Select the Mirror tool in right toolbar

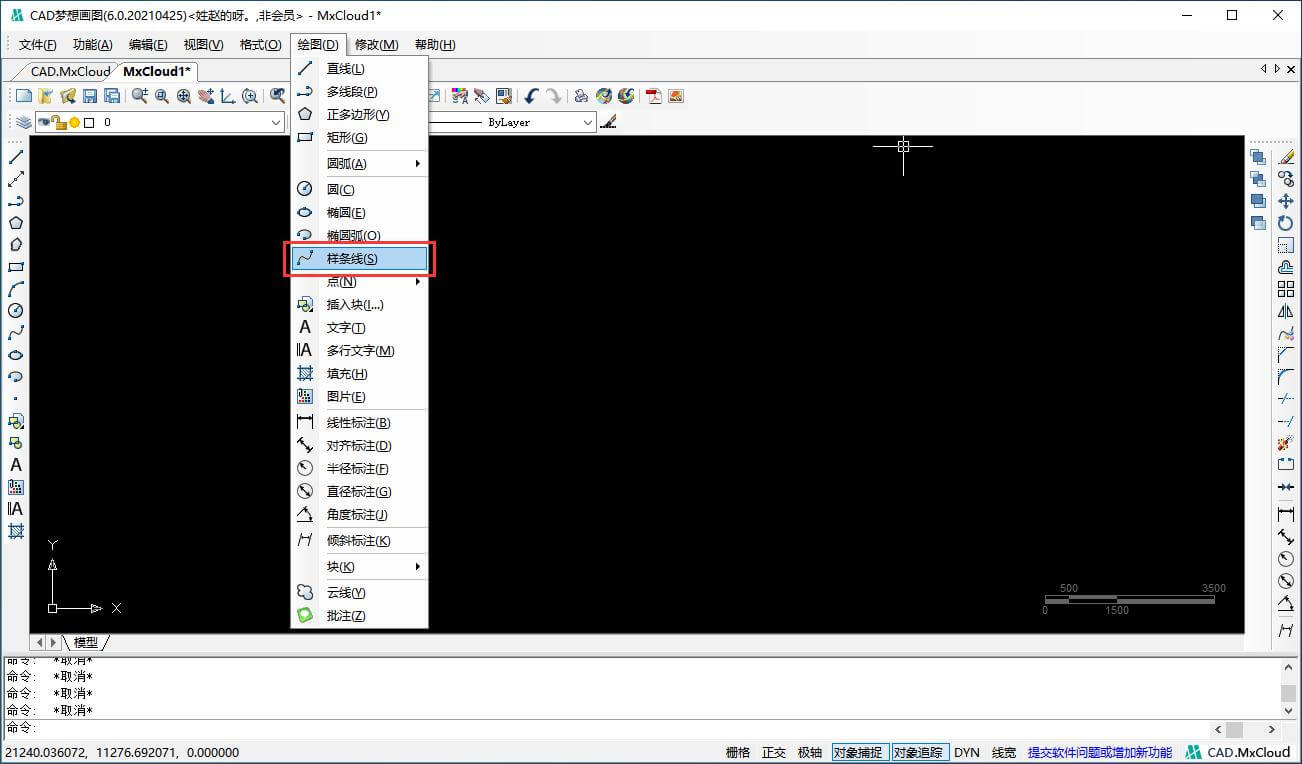[x=1286, y=311]
